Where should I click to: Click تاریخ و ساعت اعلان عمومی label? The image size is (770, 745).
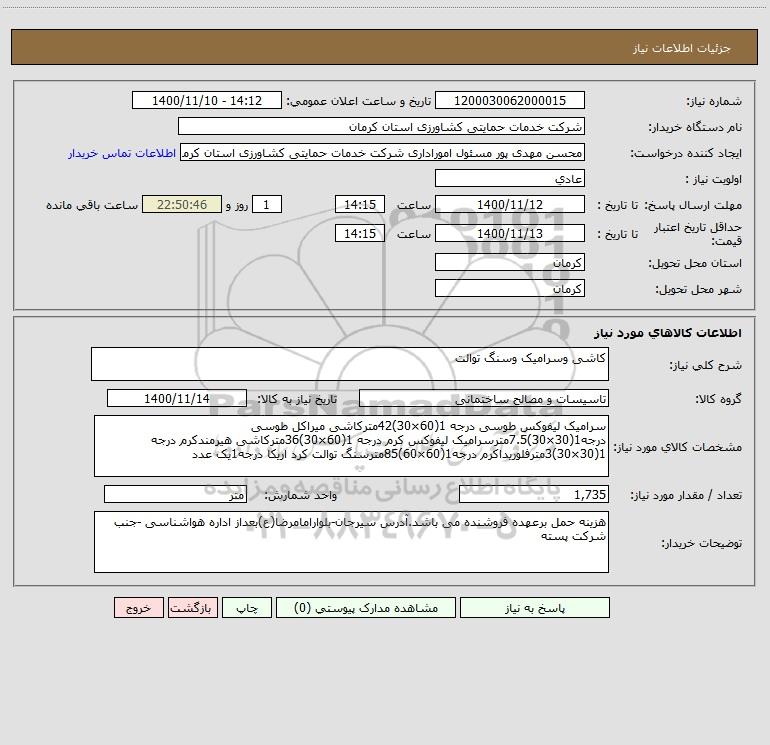coord(358,102)
